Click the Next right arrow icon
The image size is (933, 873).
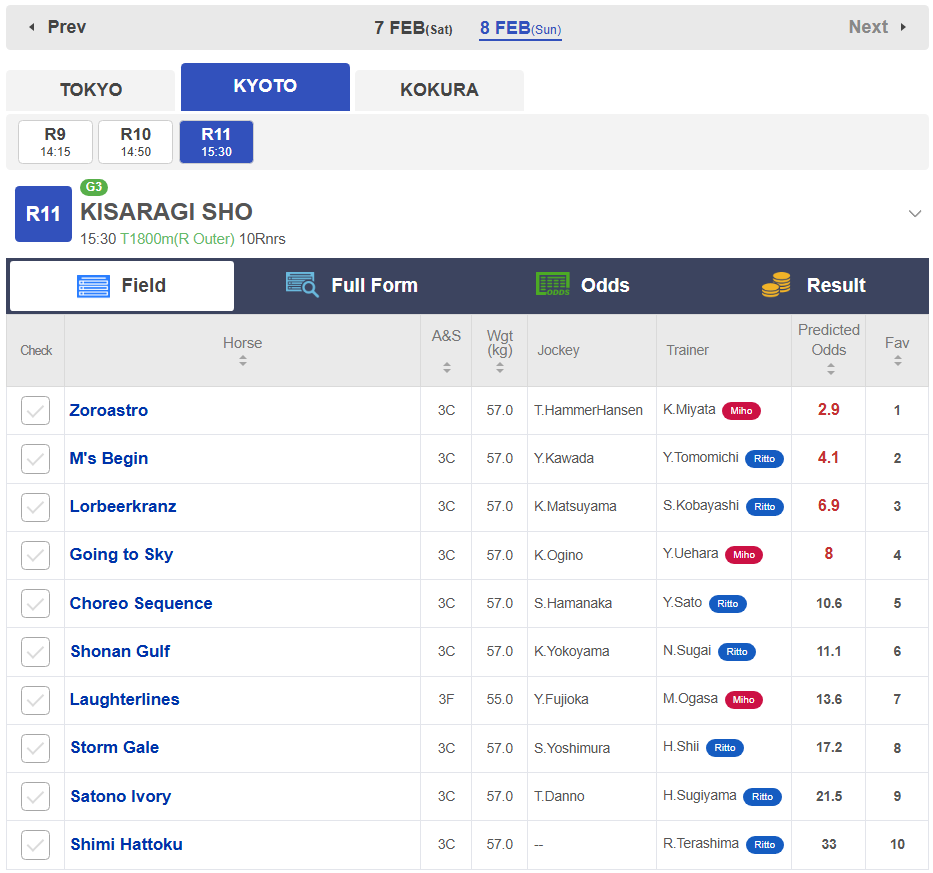pyautogui.click(x=903, y=27)
